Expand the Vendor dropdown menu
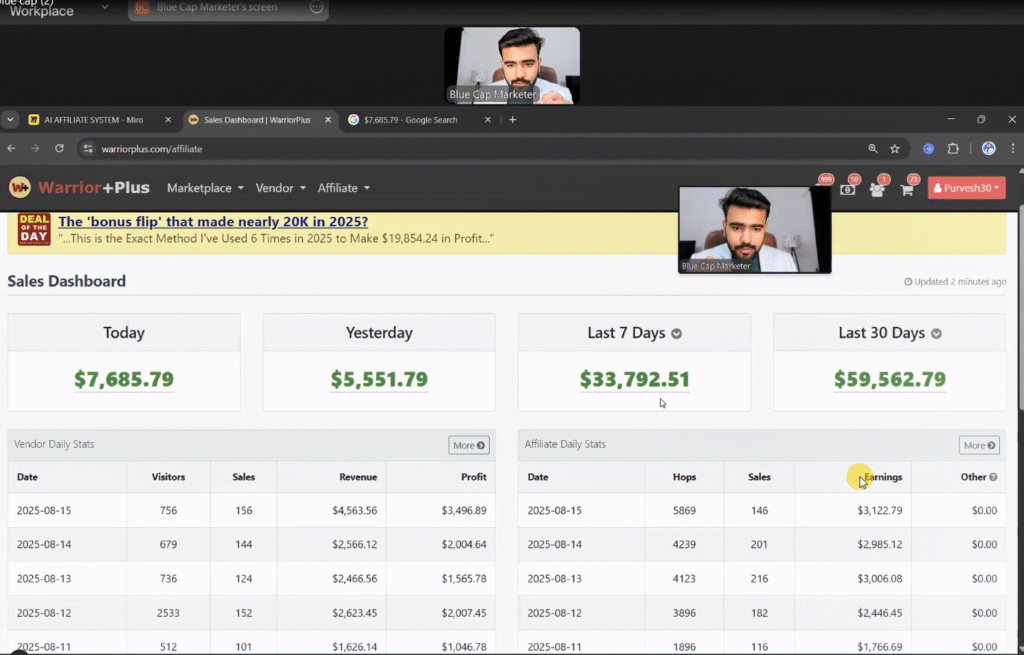The height and width of the screenshot is (655, 1024). (x=279, y=188)
